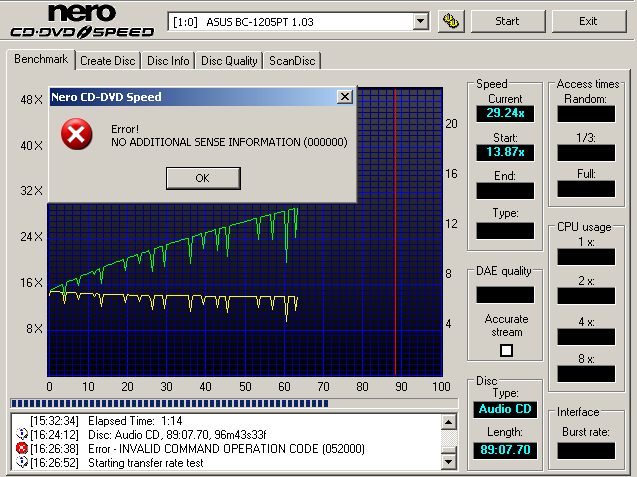The image size is (637, 477).
Task: Open the ScanDisc tab
Action: coord(292,61)
